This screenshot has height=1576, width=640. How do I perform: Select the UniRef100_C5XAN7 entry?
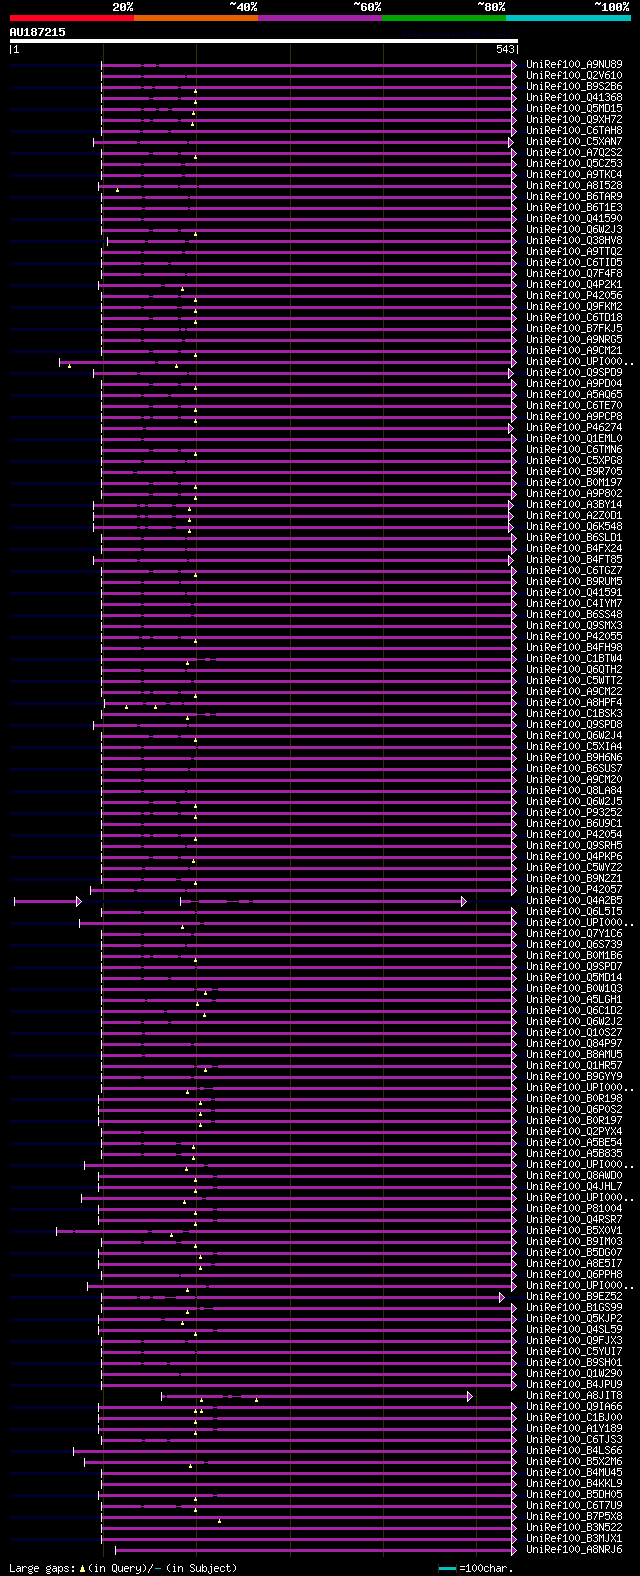(x=574, y=142)
